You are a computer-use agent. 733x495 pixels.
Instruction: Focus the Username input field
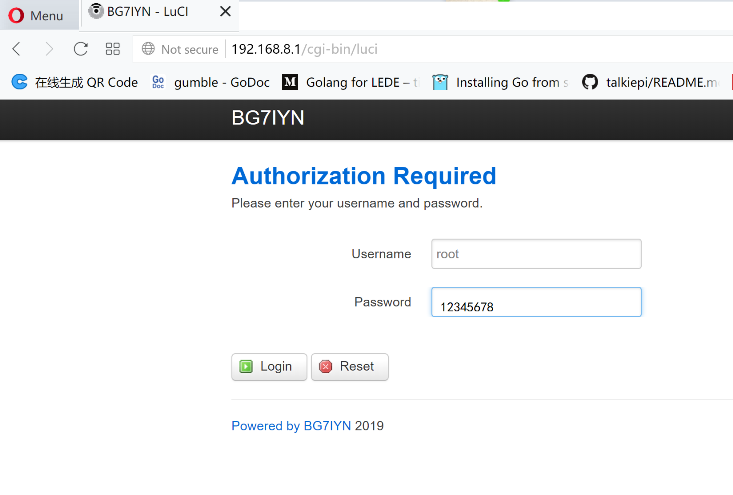[x=536, y=254]
